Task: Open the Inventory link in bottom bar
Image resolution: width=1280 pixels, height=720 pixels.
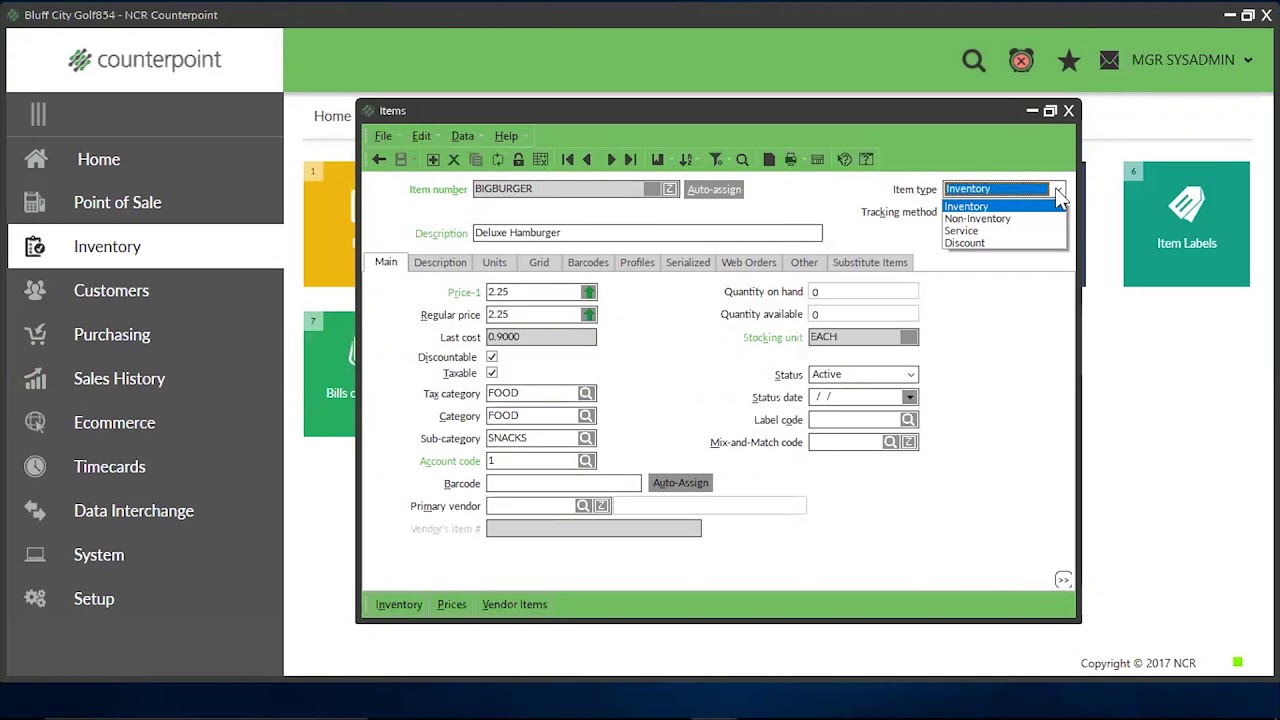Action: click(399, 605)
